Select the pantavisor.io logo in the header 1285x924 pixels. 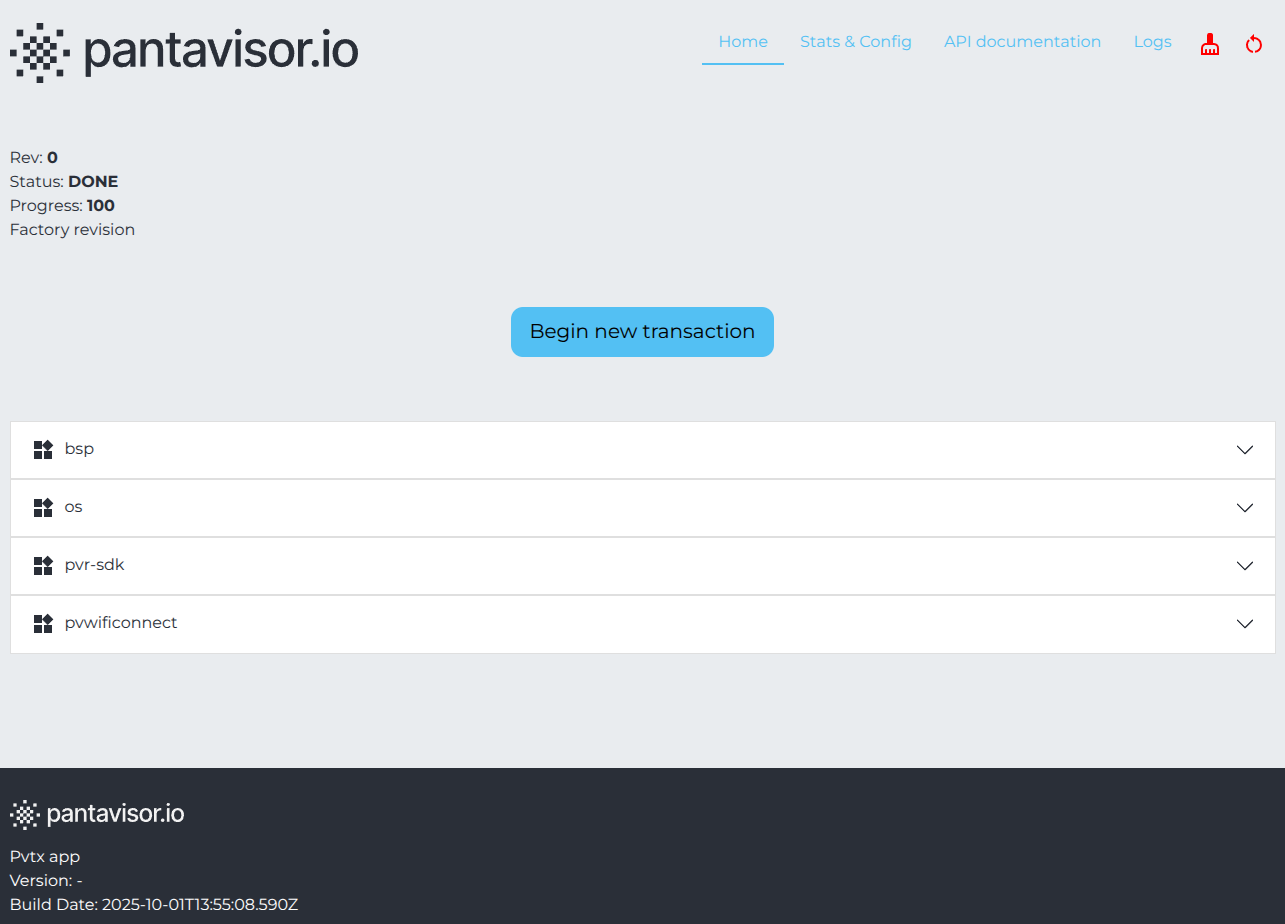[184, 51]
